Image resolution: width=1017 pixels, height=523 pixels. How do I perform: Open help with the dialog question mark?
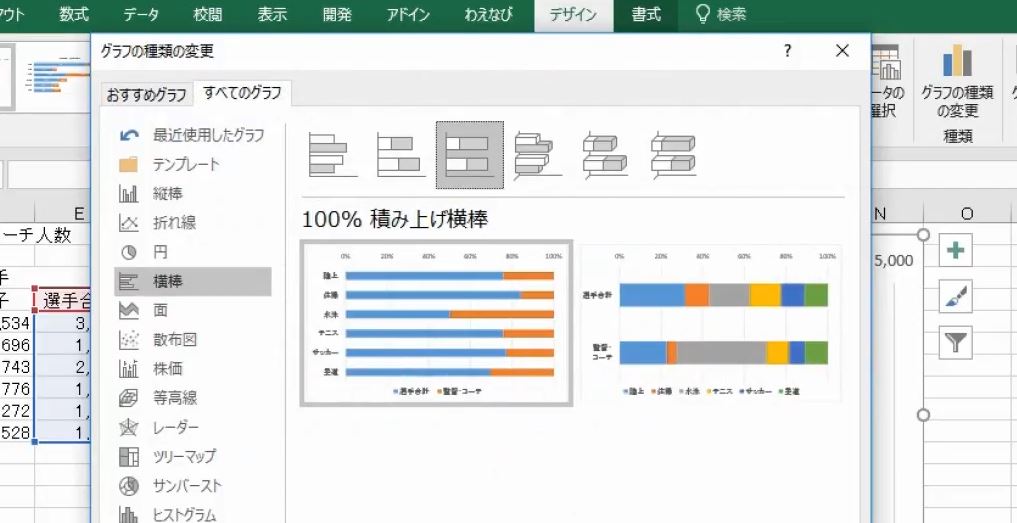pyautogui.click(x=787, y=51)
